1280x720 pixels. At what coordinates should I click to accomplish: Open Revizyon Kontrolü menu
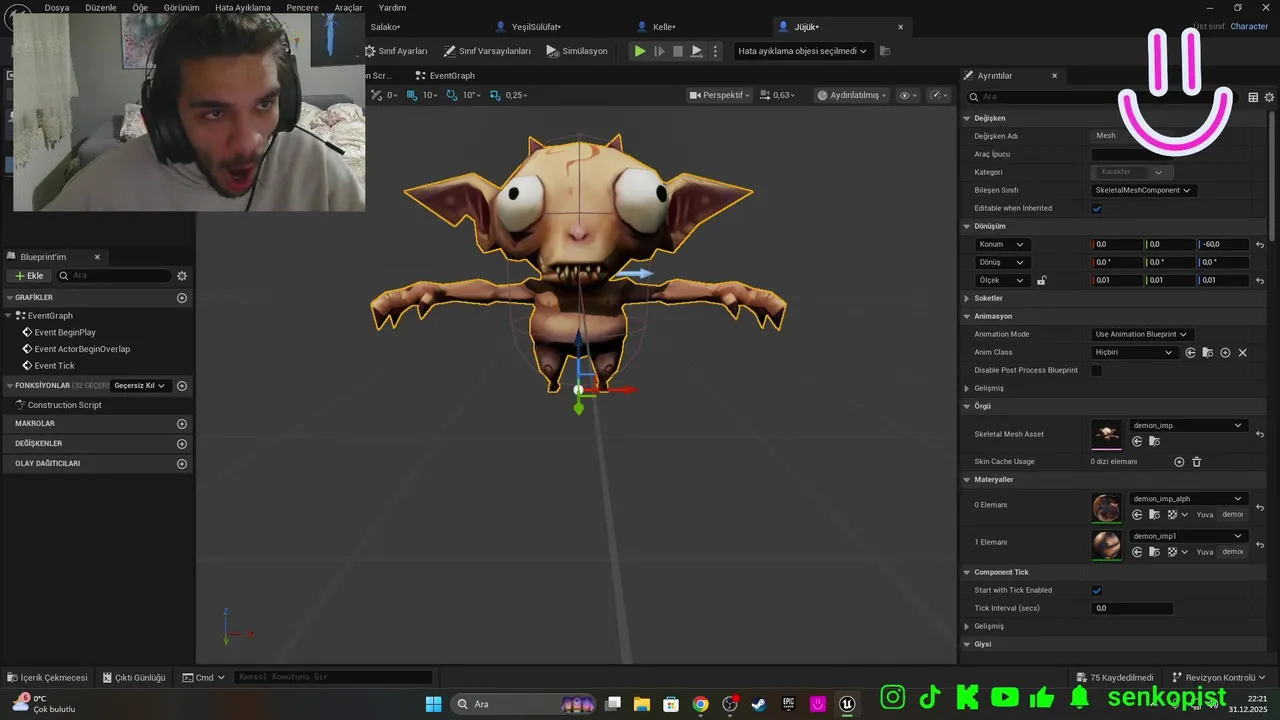click(x=1219, y=677)
